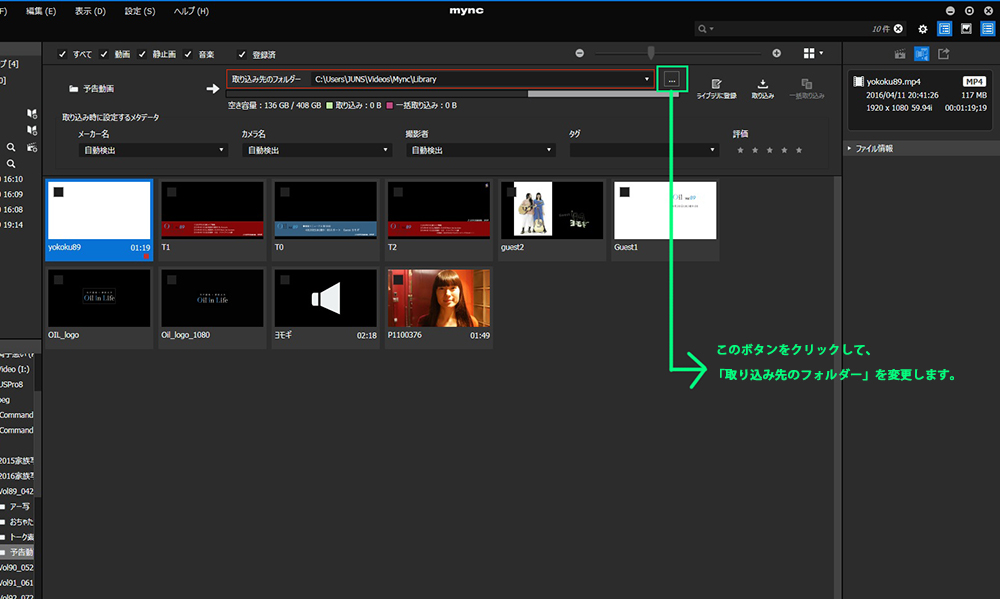This screenshot has height=599, width=1000.
Task: Zoom in thumbnails with plus icon
Action: (x=776, y=53)
